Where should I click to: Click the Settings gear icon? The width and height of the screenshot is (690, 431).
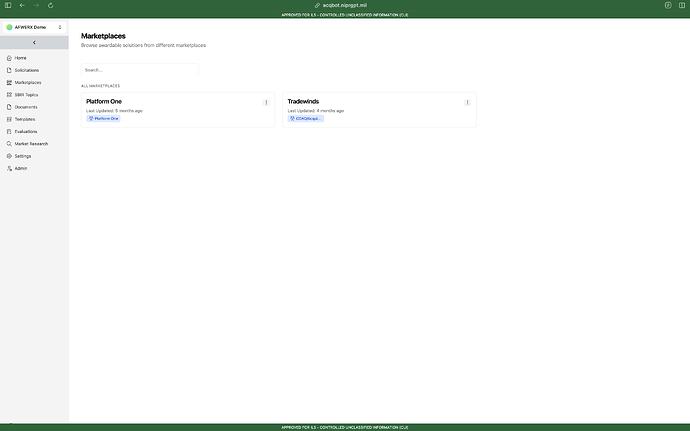point(9,156)
